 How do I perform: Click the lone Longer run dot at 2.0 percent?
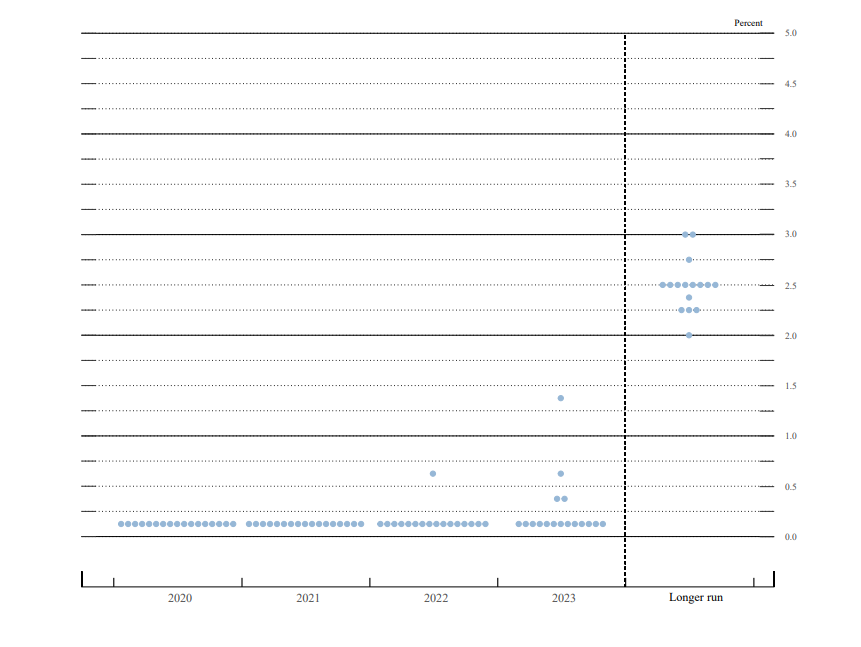click(x=689, y=335)
